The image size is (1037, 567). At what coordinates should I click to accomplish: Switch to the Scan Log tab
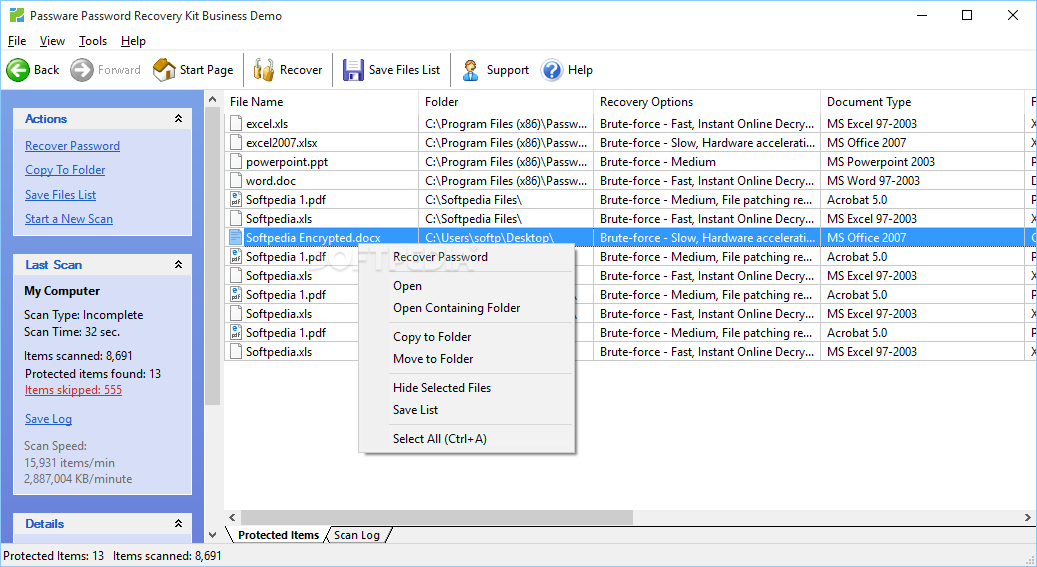[x=357, y=535]
